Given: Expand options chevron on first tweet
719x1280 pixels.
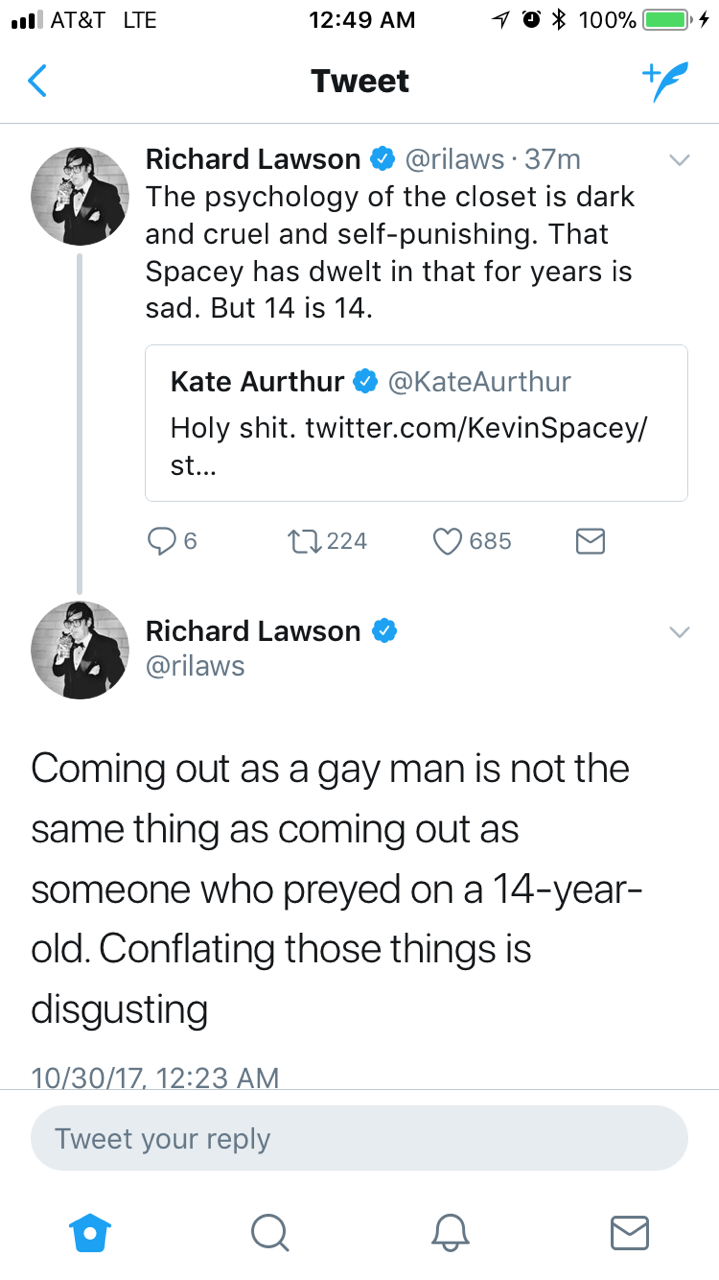Looking at the screenshot, I should click(679, 160).
